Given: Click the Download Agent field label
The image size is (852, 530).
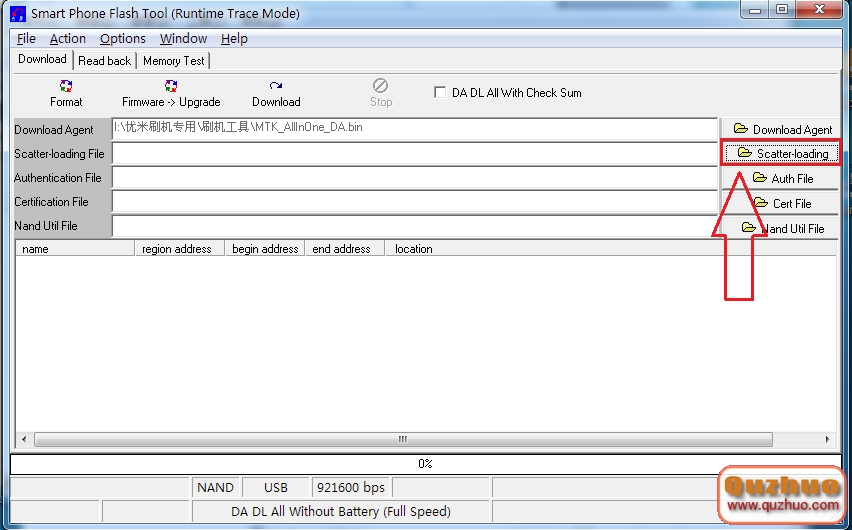Looking at the screenshot, I should point(54,130).
